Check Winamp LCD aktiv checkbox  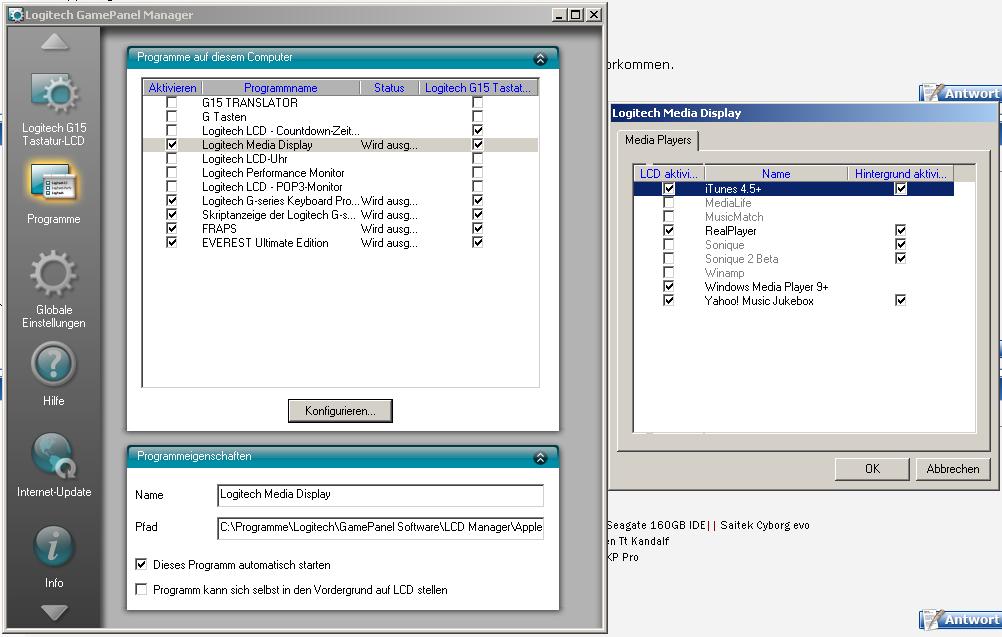pos(668,272)
